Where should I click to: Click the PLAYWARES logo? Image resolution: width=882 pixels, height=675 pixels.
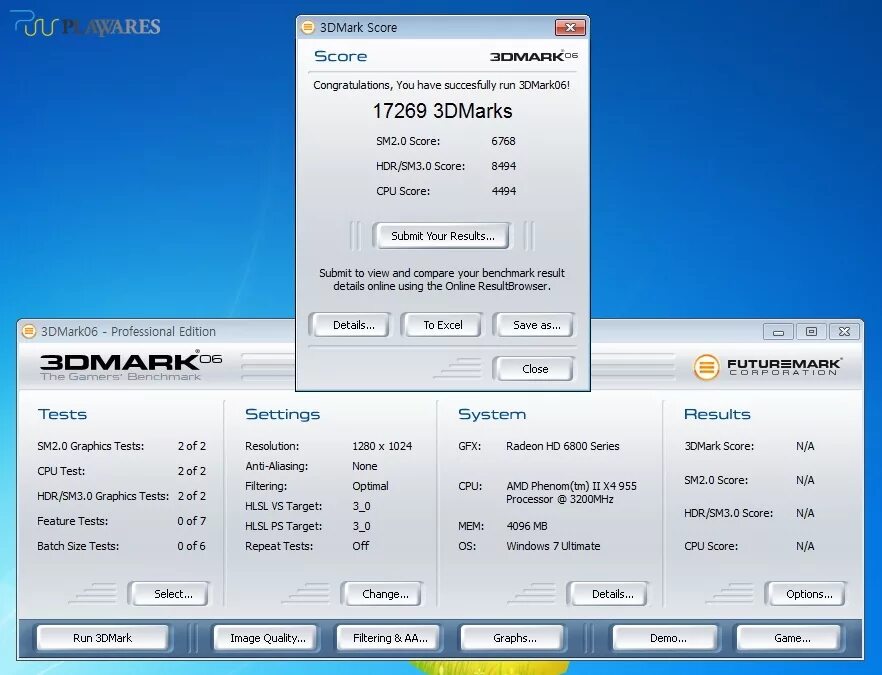[x=85, y=25]
